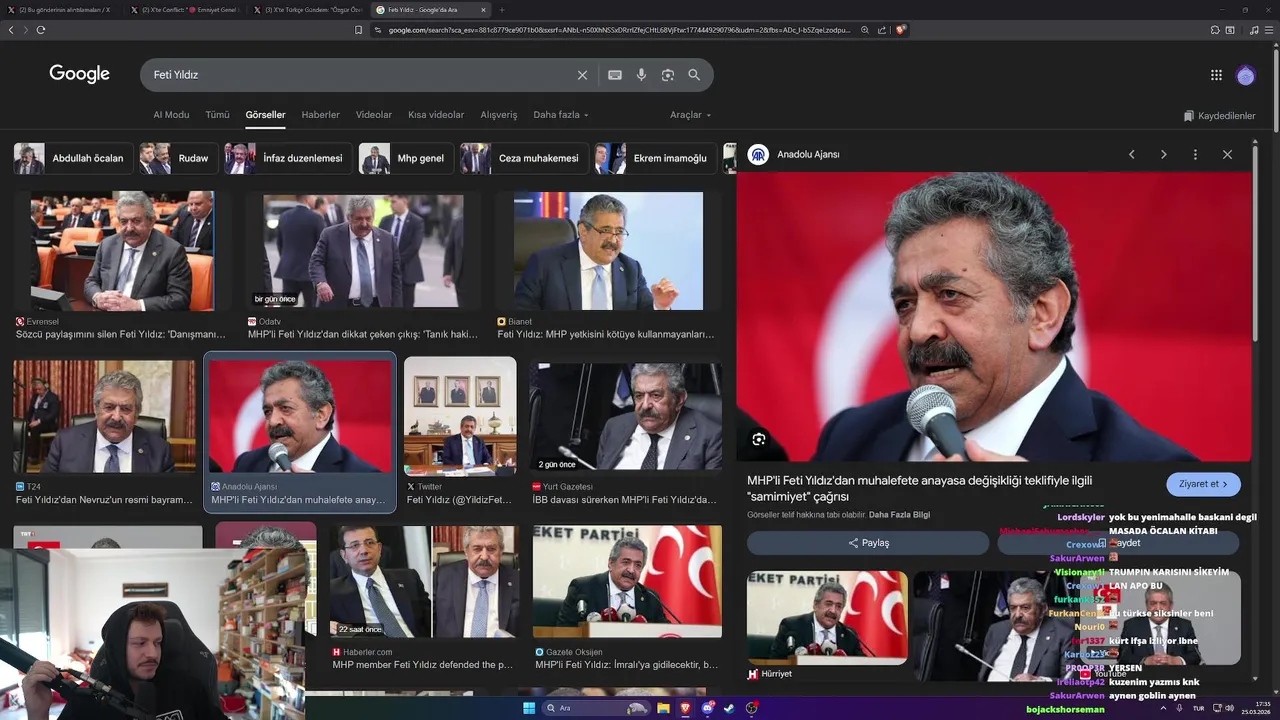Start voice search with the microphone
The image size is (1280, 720).
pyautogui.click(x=641, y=75)
